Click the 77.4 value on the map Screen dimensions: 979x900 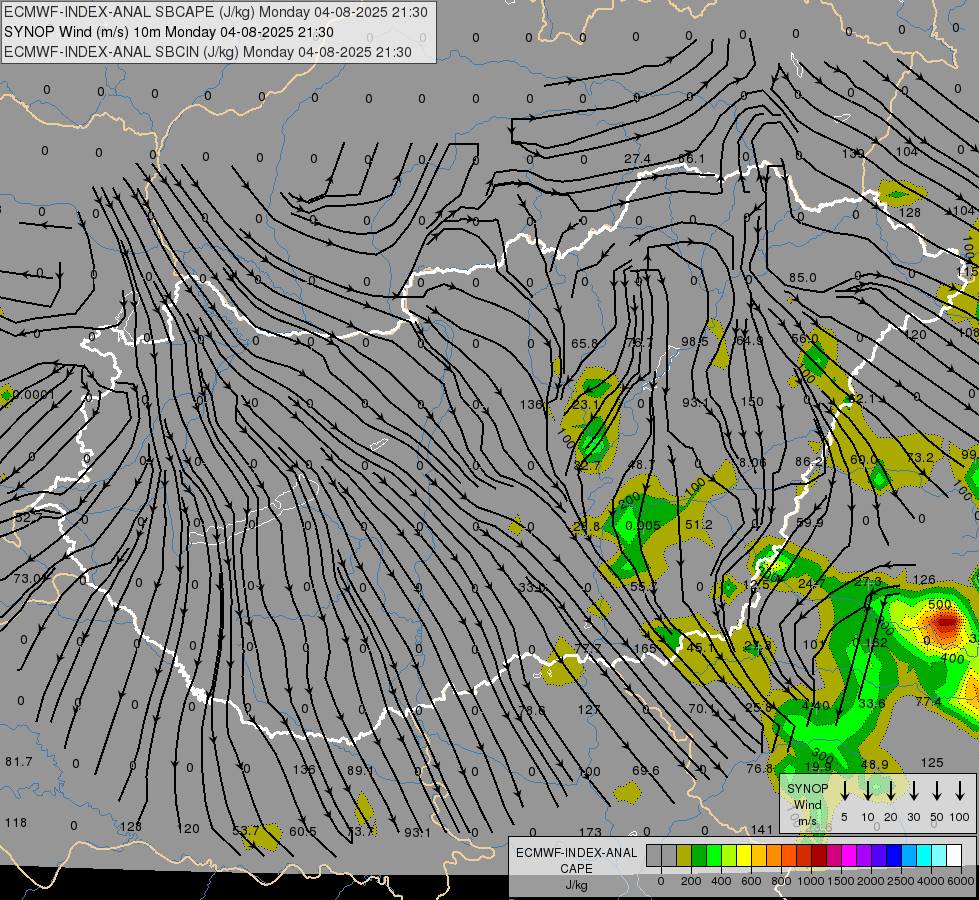point(928,702)
